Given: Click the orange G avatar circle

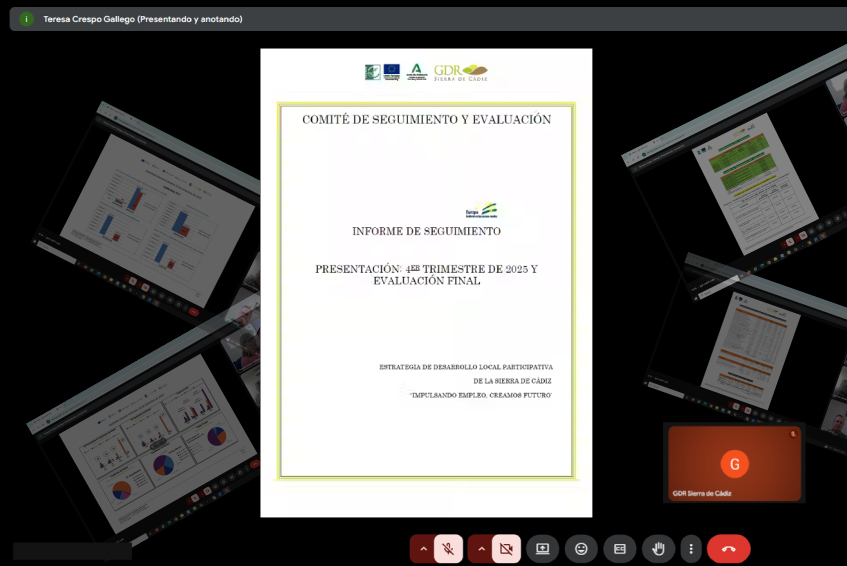Looking at the screenshot, I should click(734, 463).
